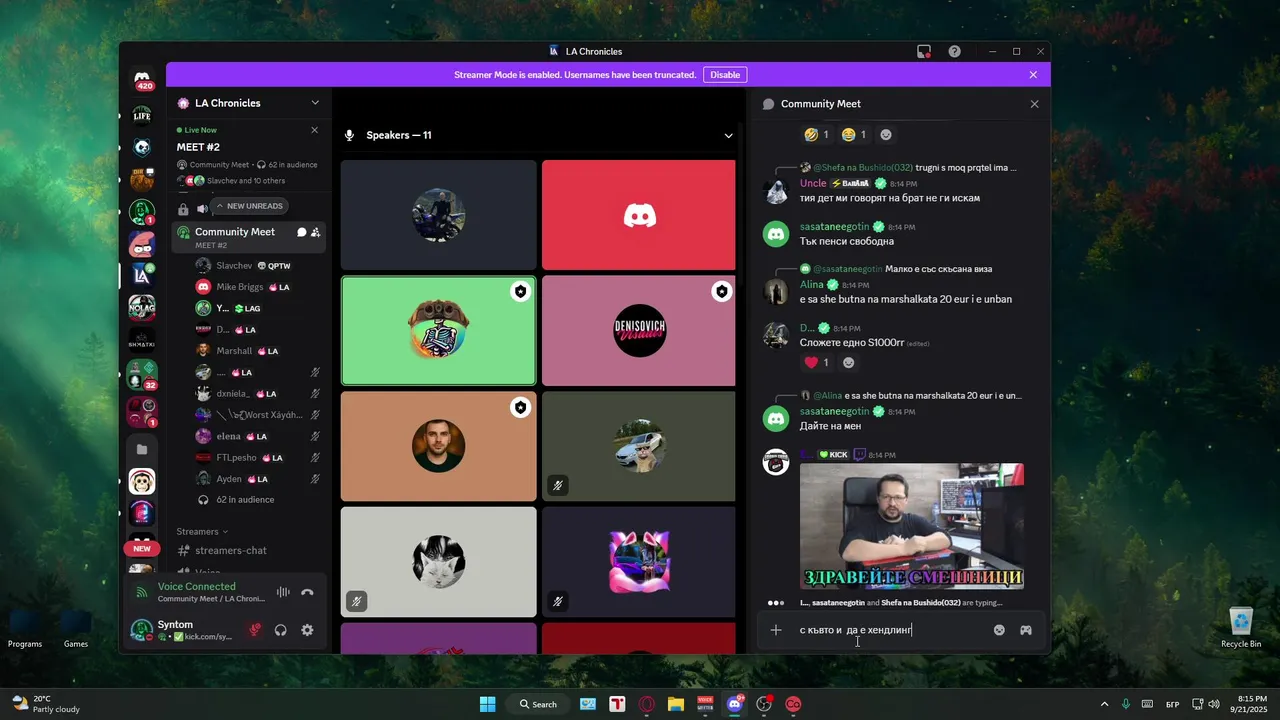The width and height of the screenshot is (1280, 720).
Task: Toggle deafen headphones in user panel
Action: (281, 630)
